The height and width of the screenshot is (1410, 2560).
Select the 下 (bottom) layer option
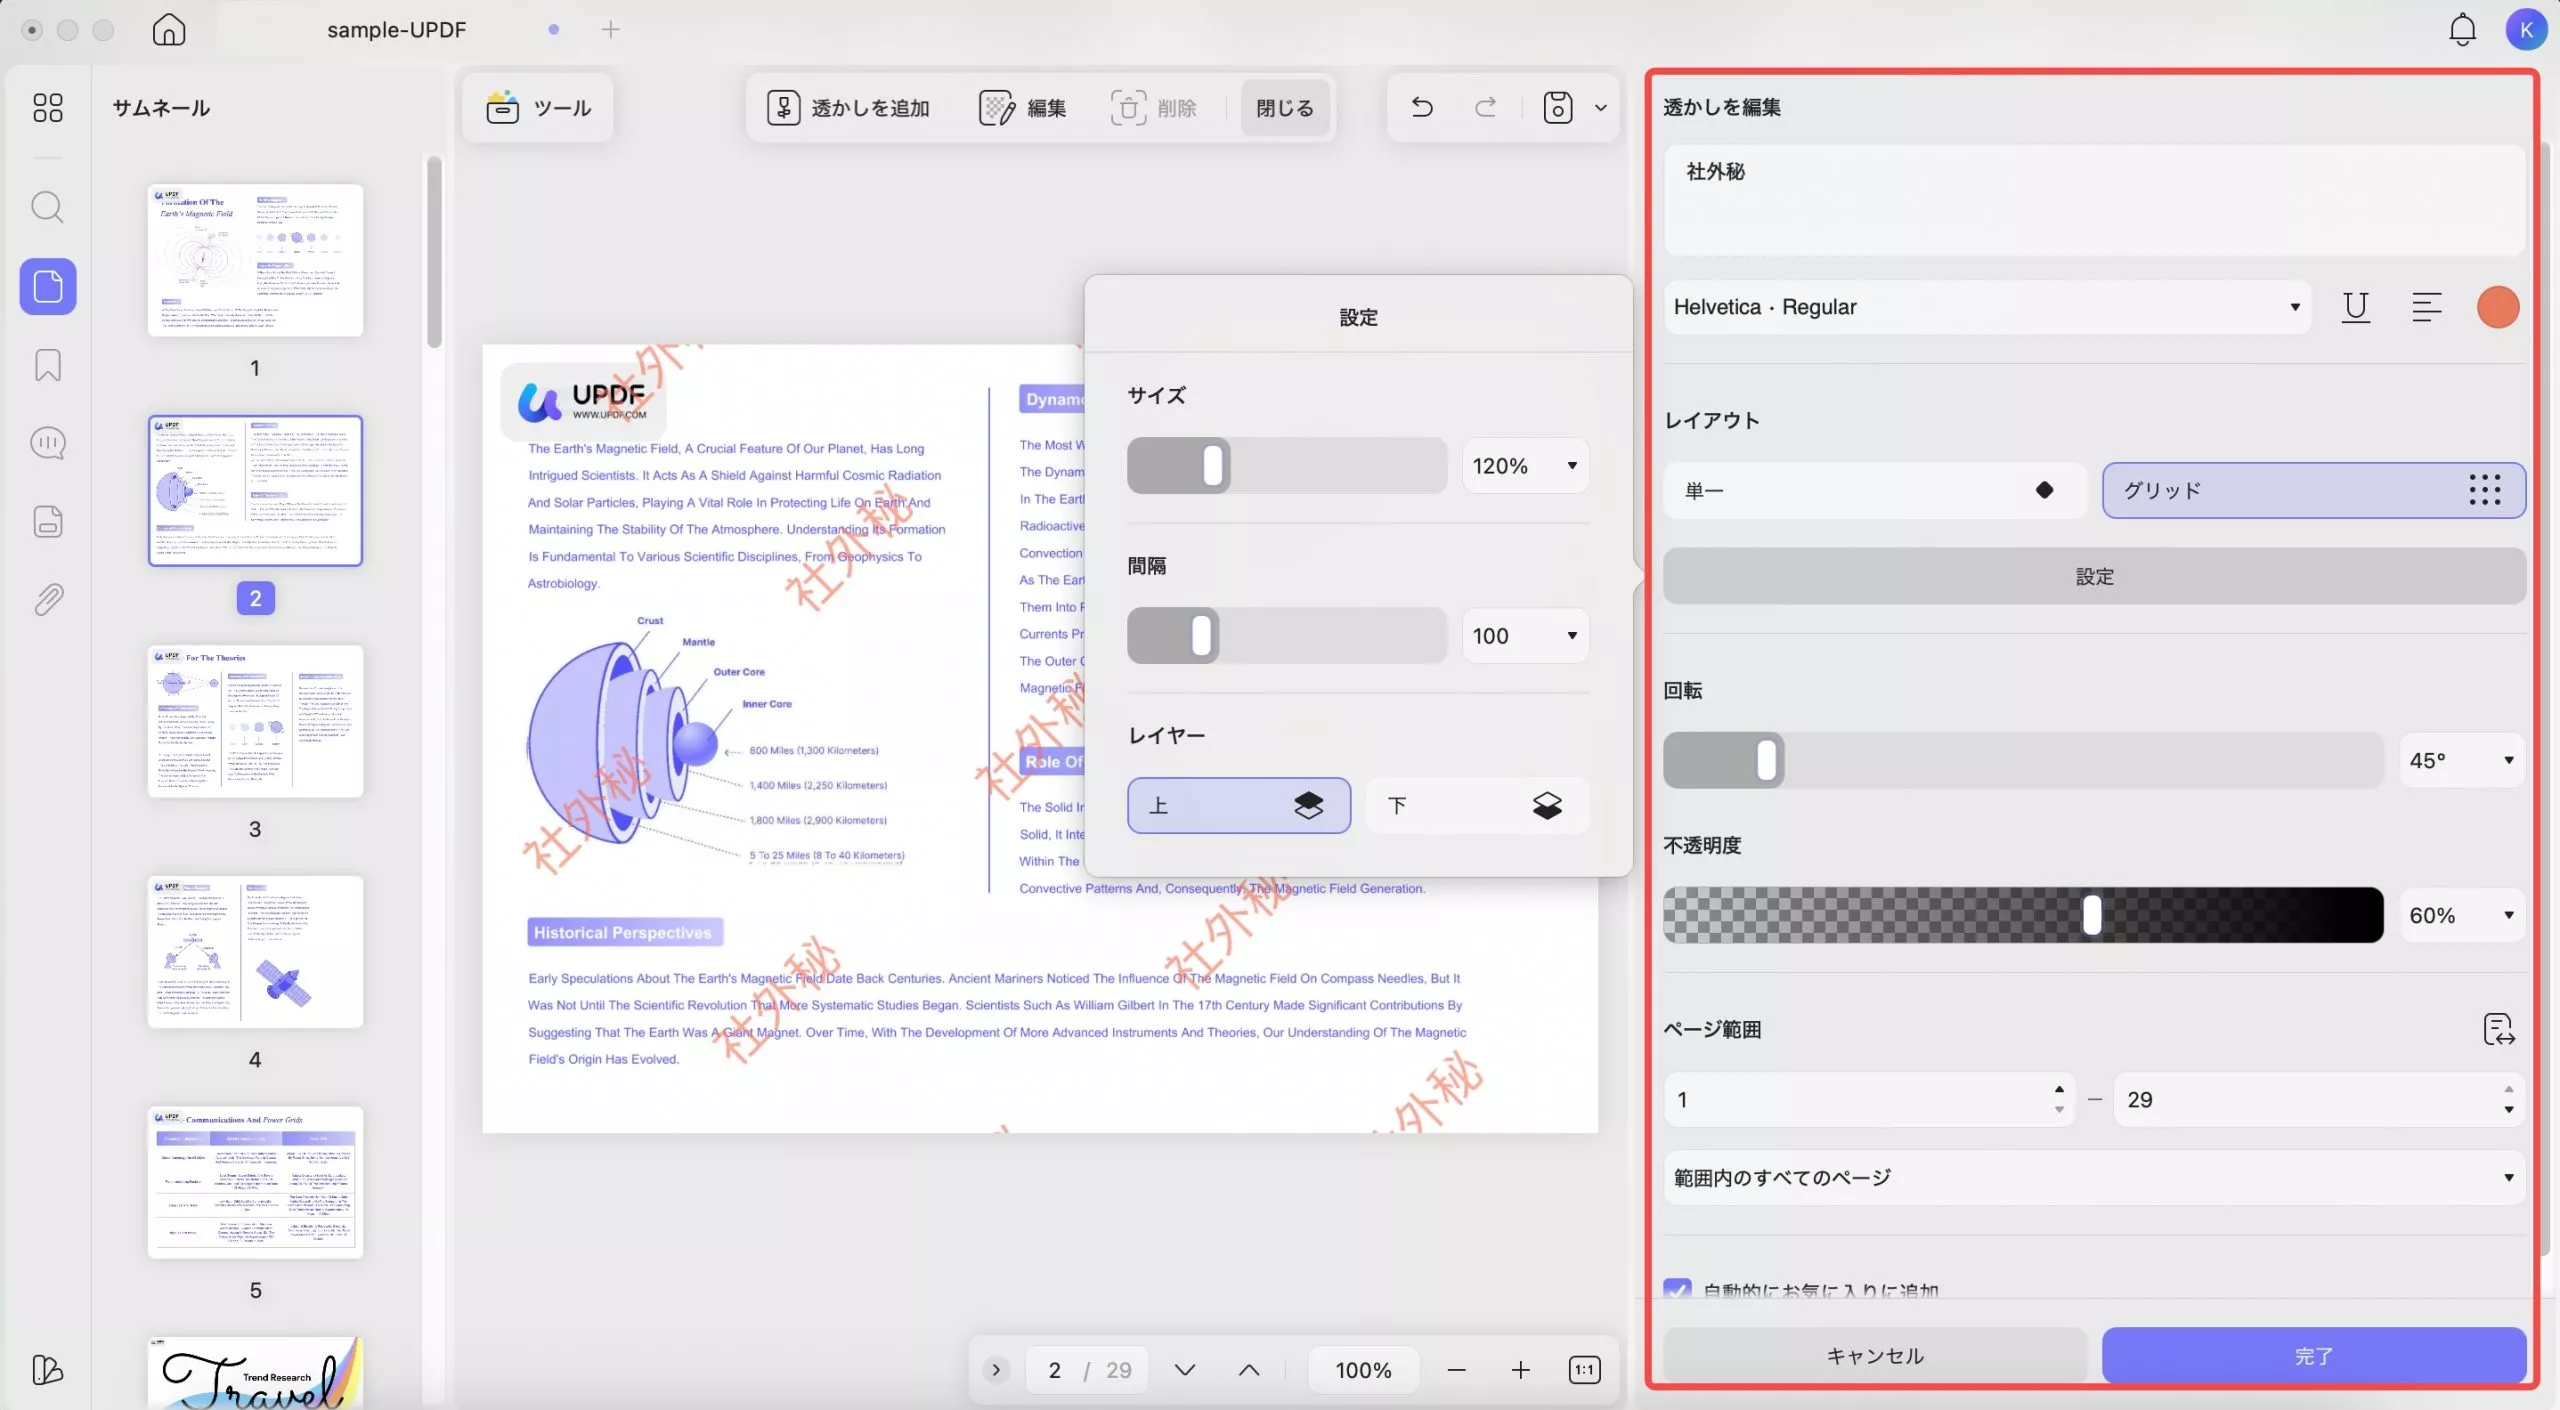(1476, 806)
